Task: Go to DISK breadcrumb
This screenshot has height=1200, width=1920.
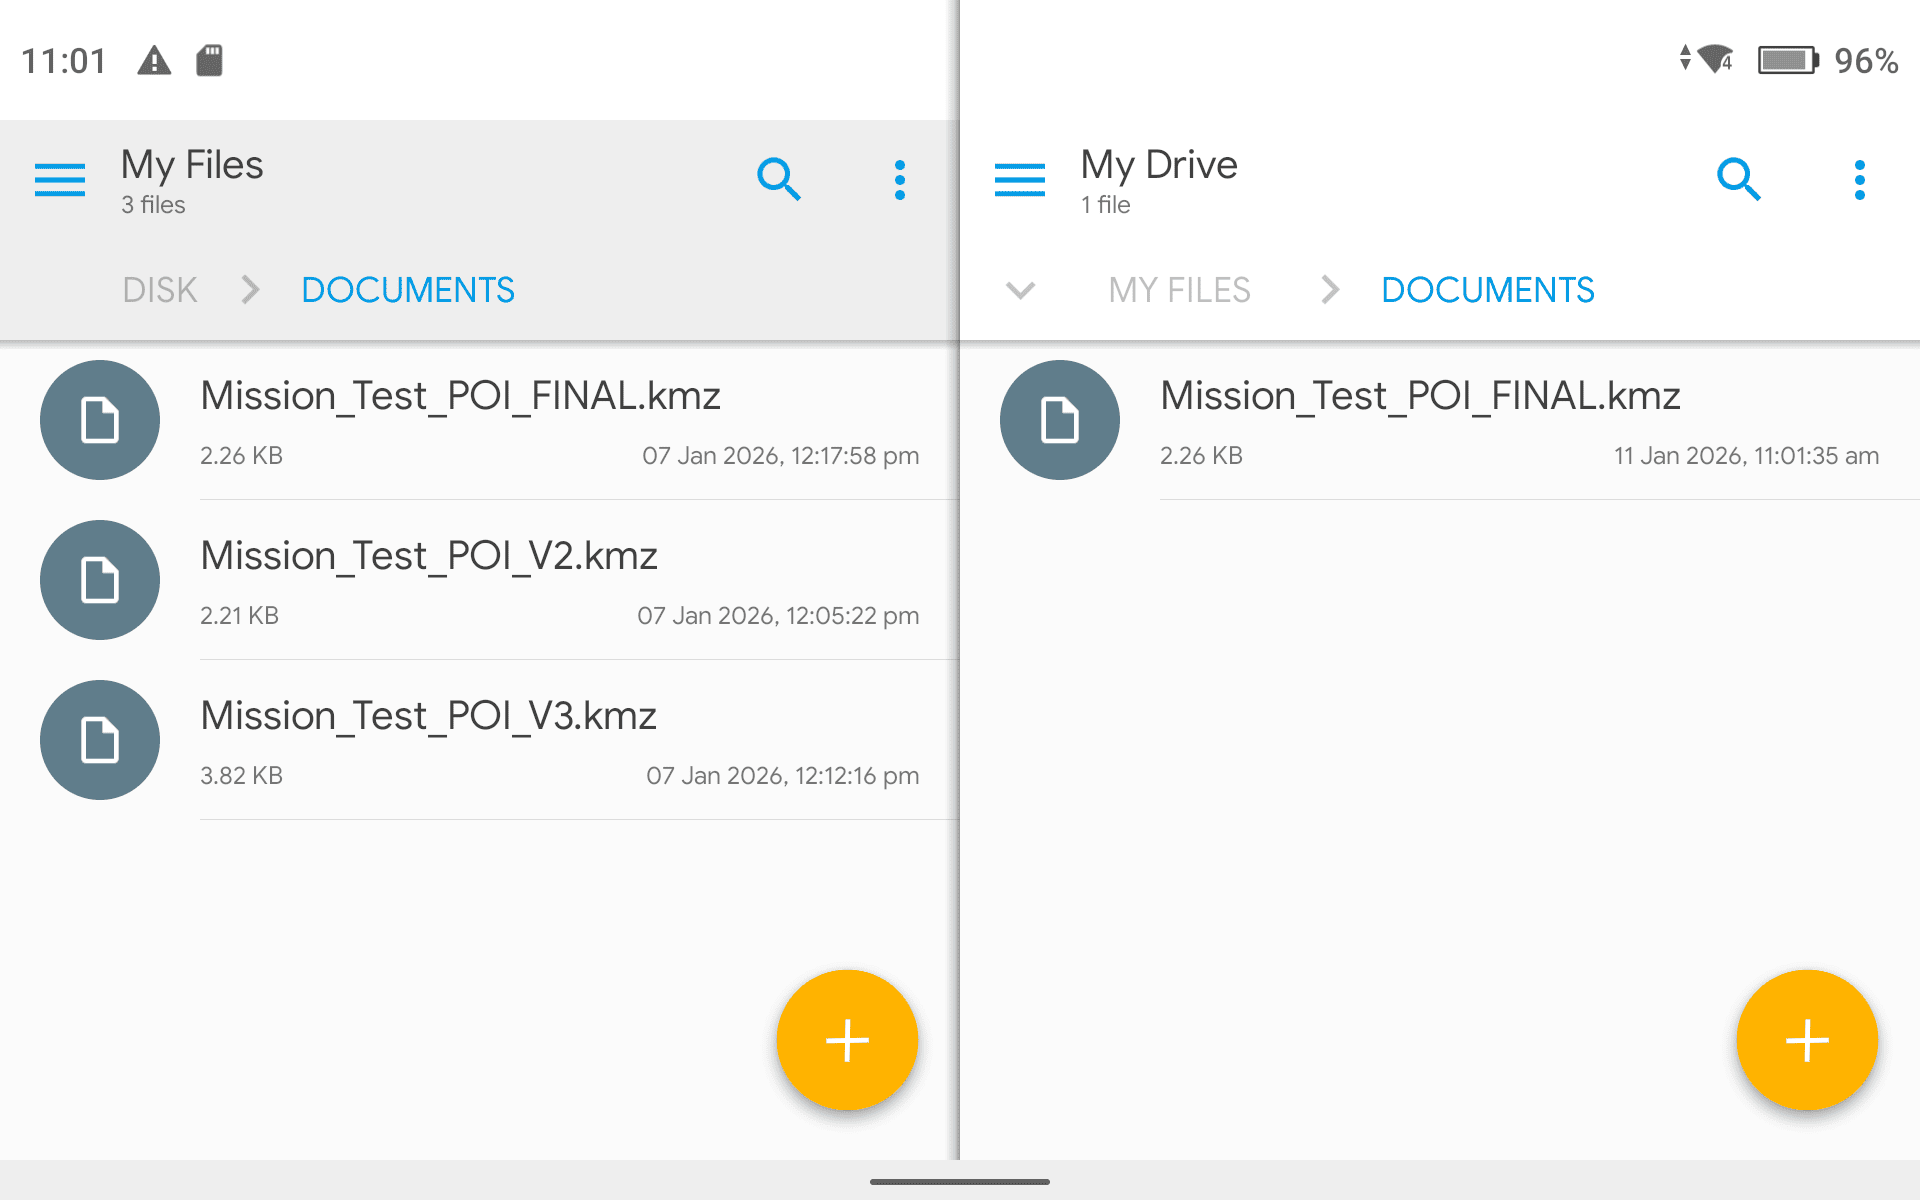Action: click(160, 290)
